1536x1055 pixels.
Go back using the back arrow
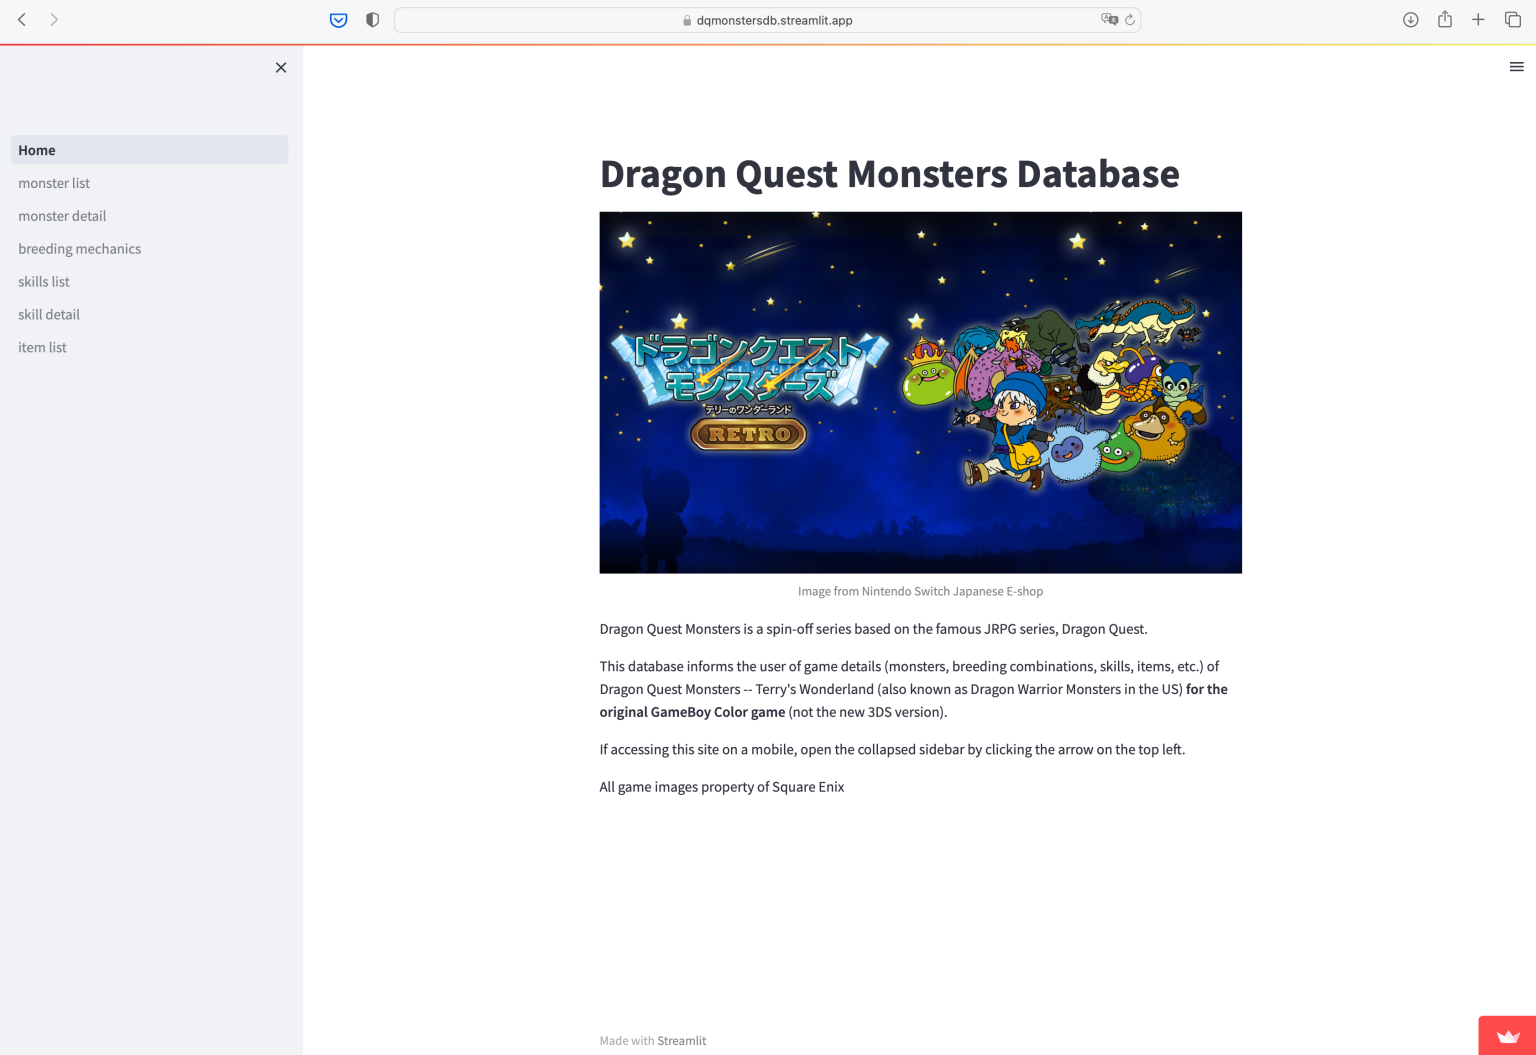point(22,20)
